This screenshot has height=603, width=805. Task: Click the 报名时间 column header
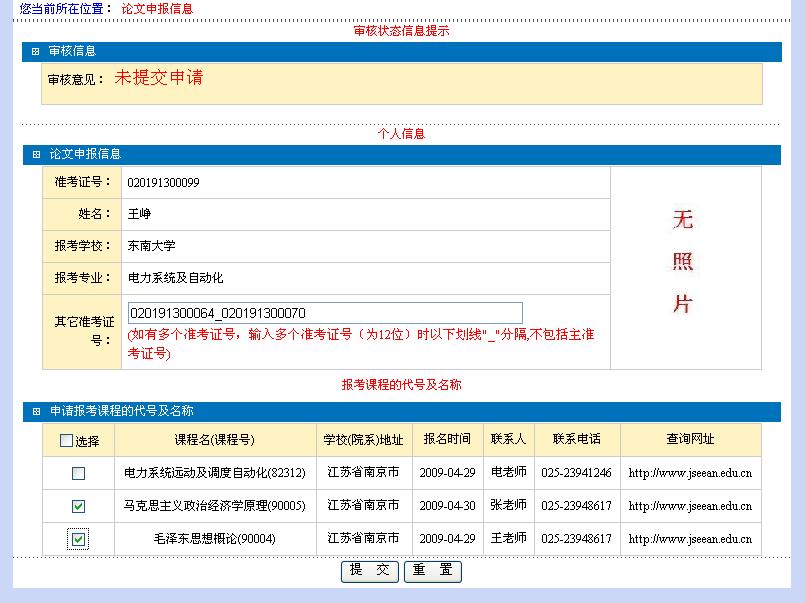[x=446, y=439]
